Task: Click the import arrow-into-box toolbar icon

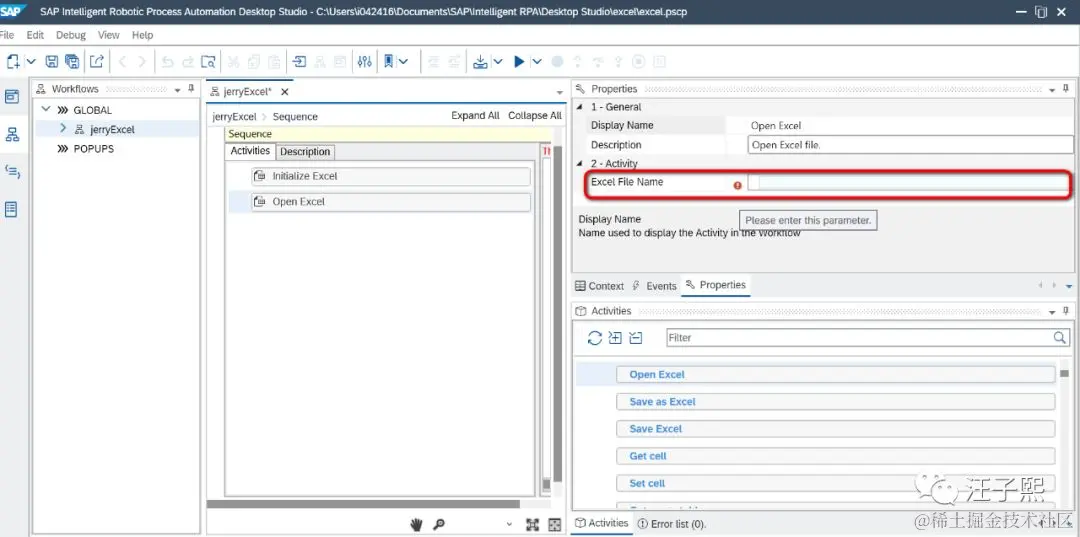Action: (299, 62)
